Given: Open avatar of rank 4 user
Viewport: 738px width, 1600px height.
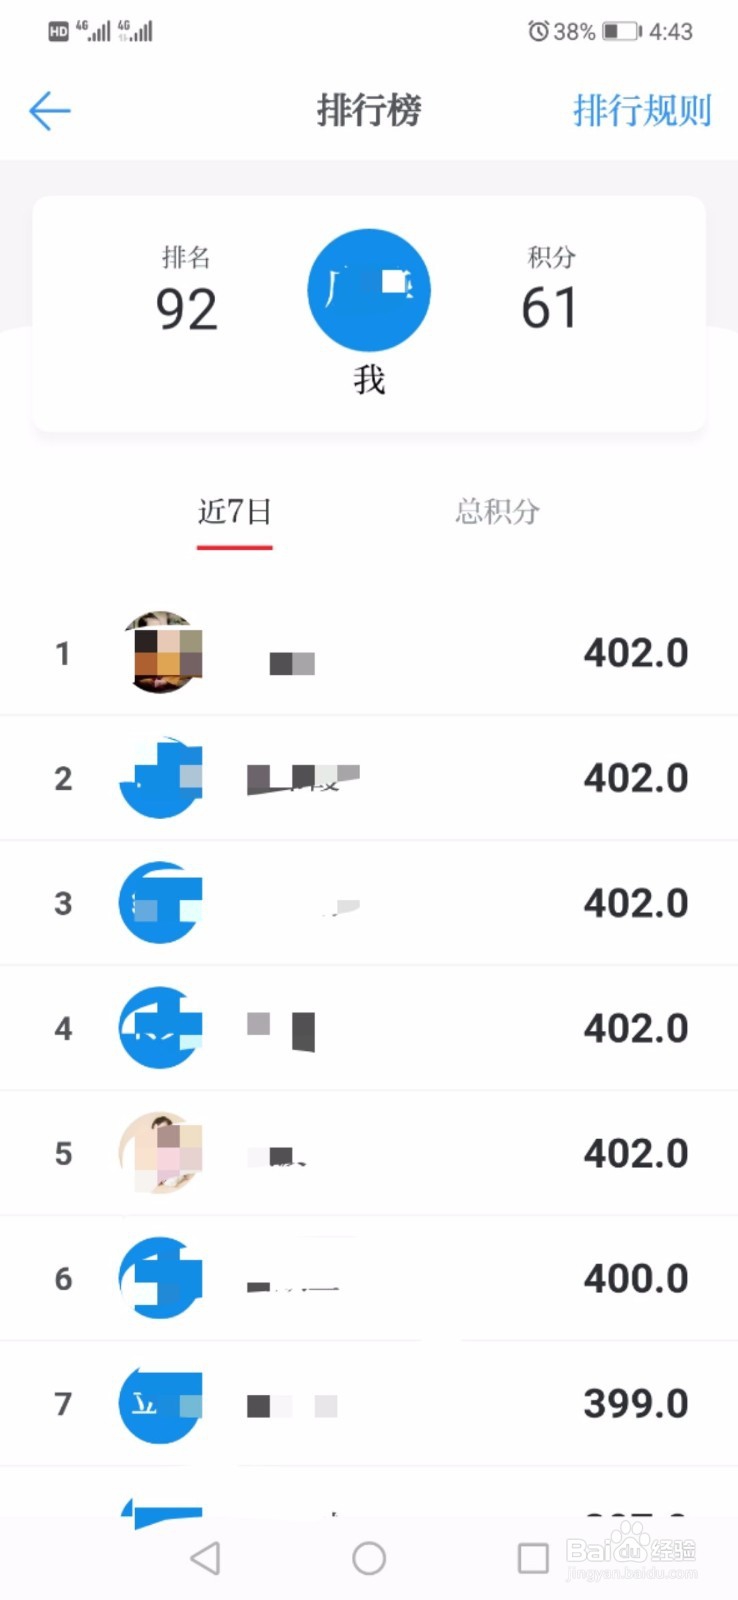Looking at the screenshot, I should coord(161,1028).
